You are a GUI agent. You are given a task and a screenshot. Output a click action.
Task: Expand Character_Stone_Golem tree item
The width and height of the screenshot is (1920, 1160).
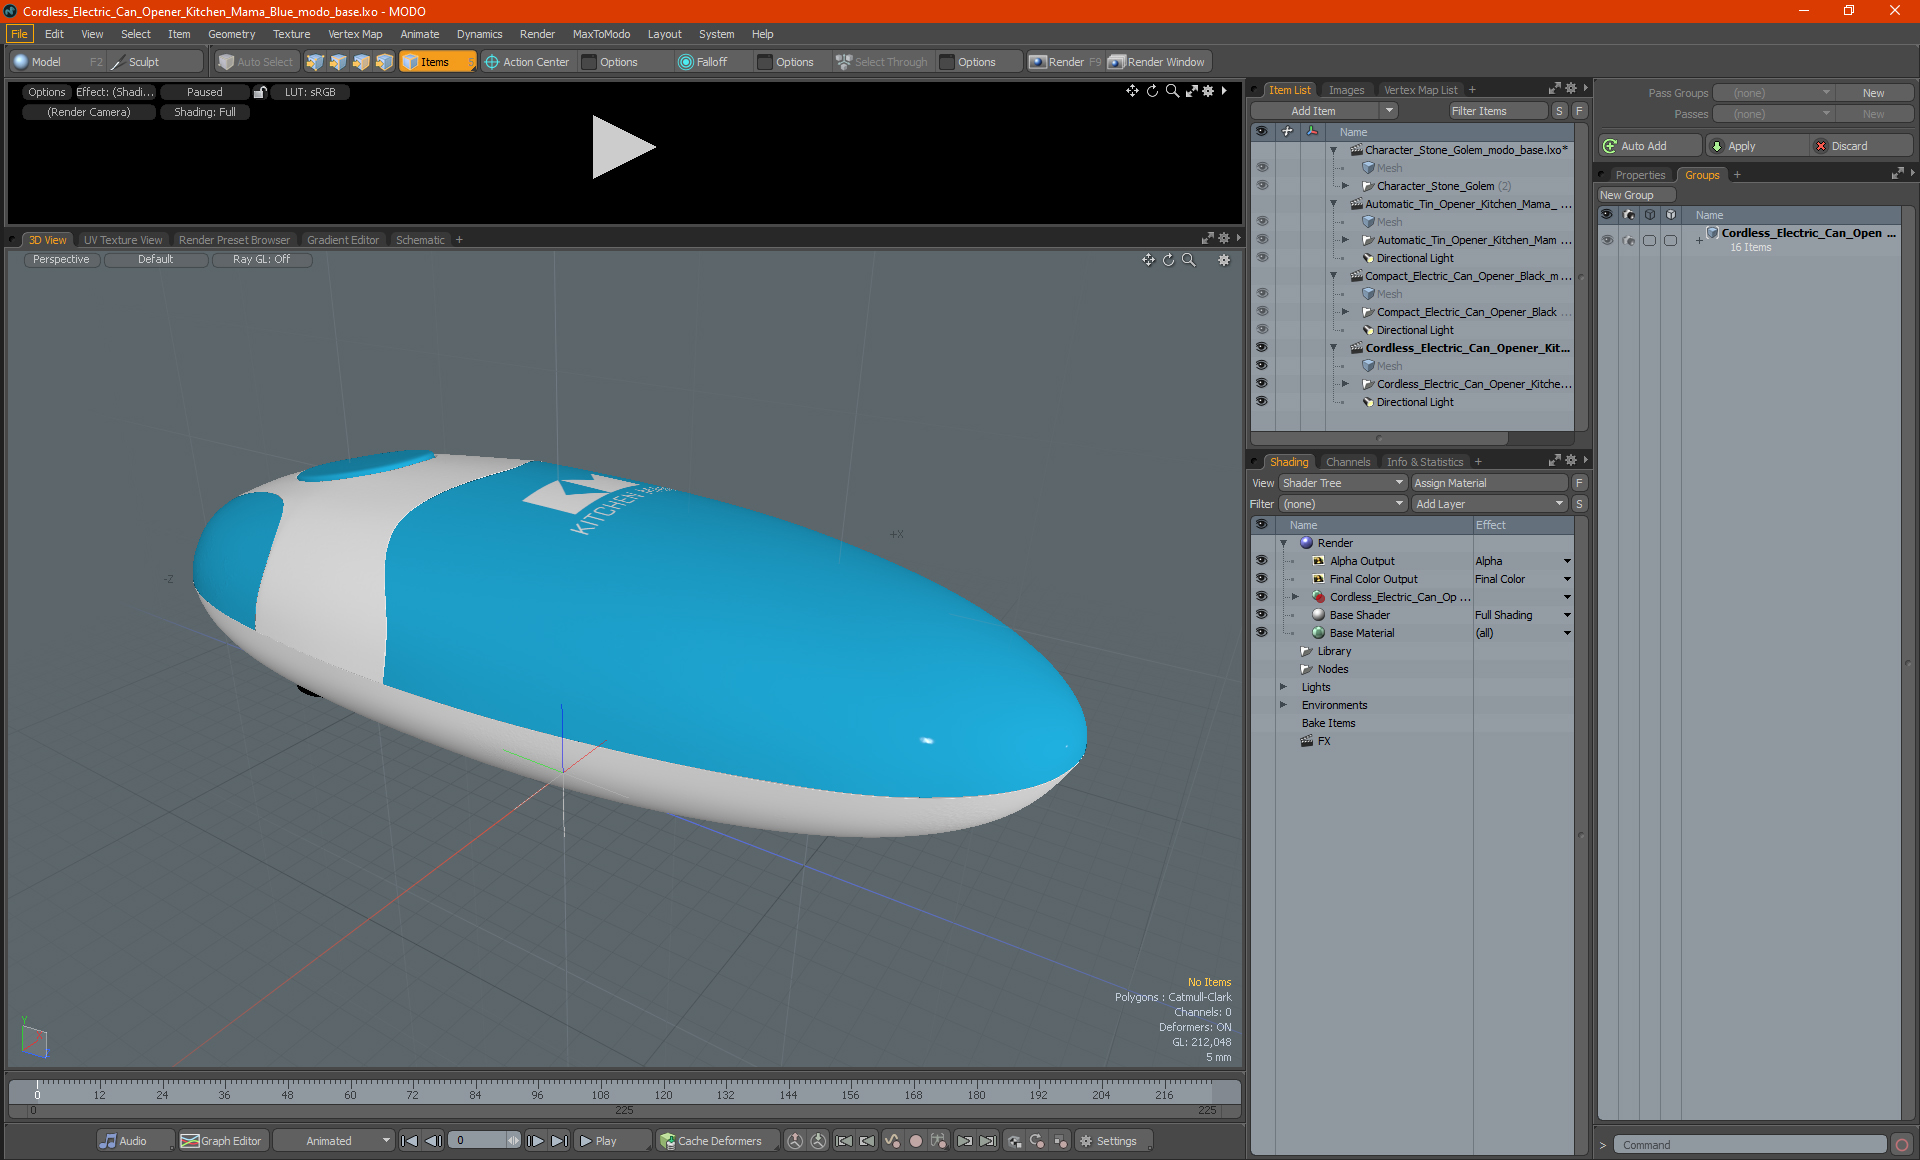(1345, 186)
